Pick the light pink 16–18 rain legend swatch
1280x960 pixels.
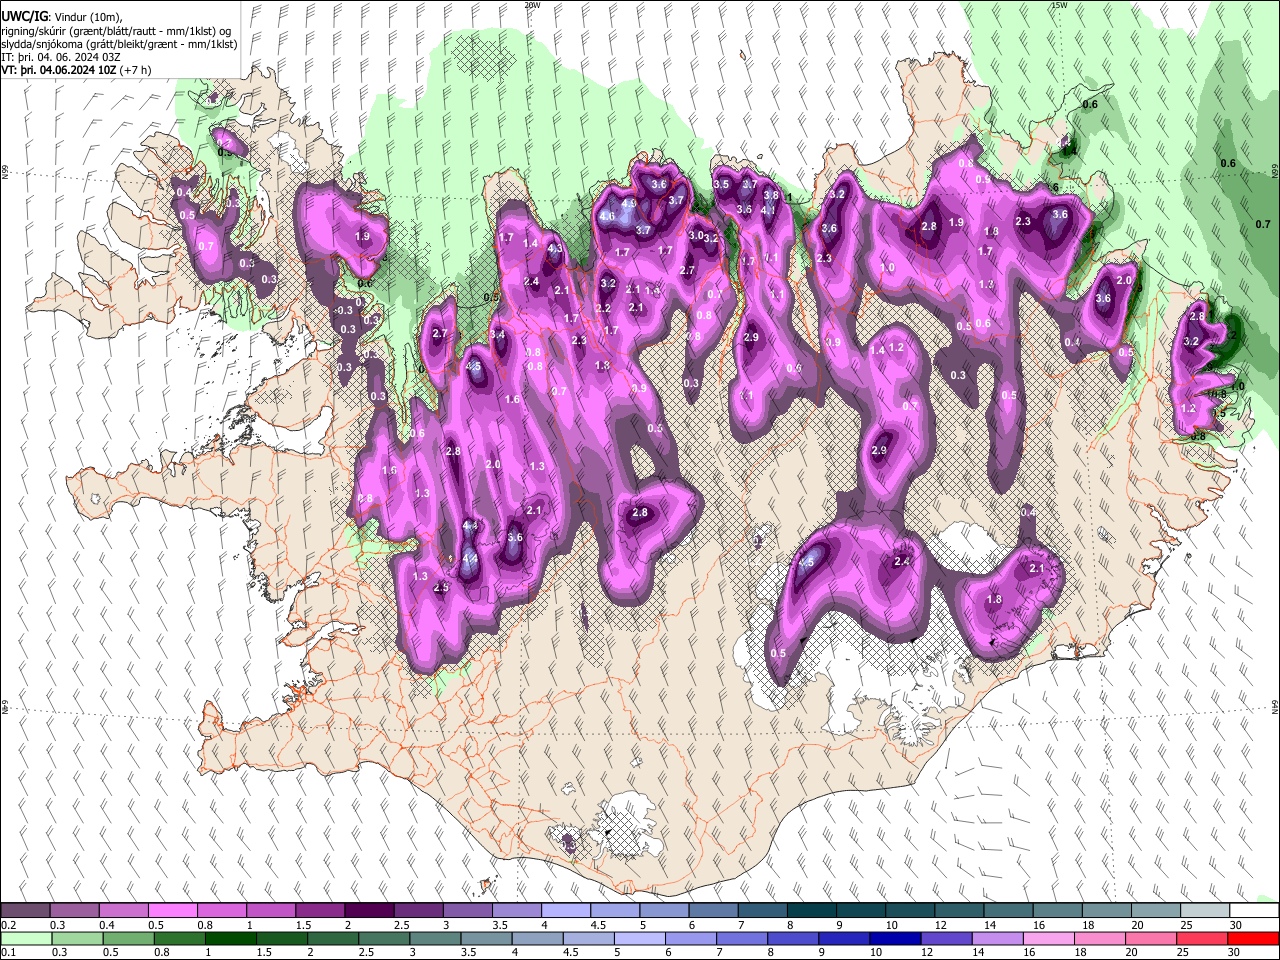[1049, 939]
